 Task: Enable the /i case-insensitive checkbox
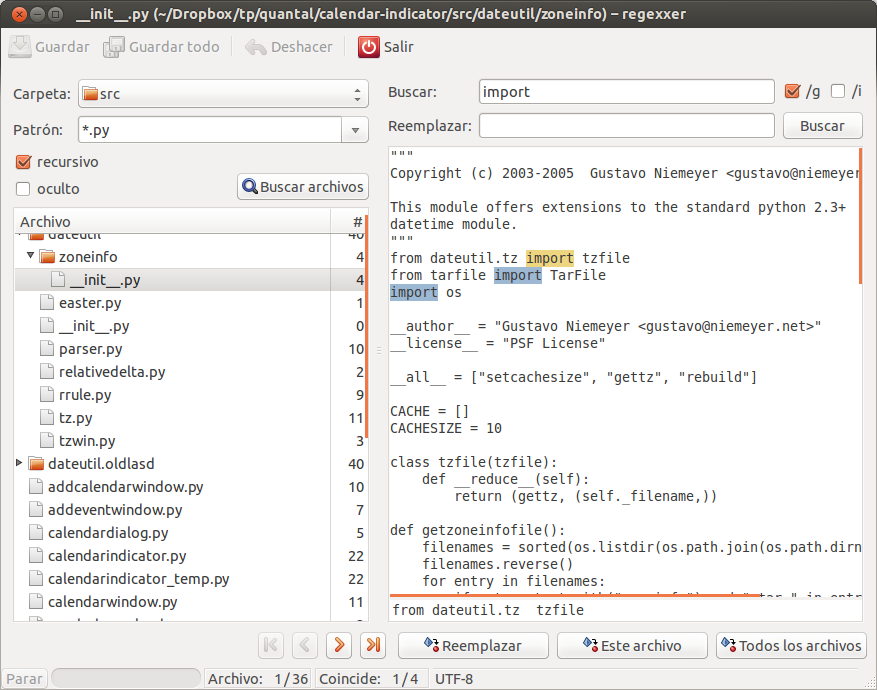point(838,91)
